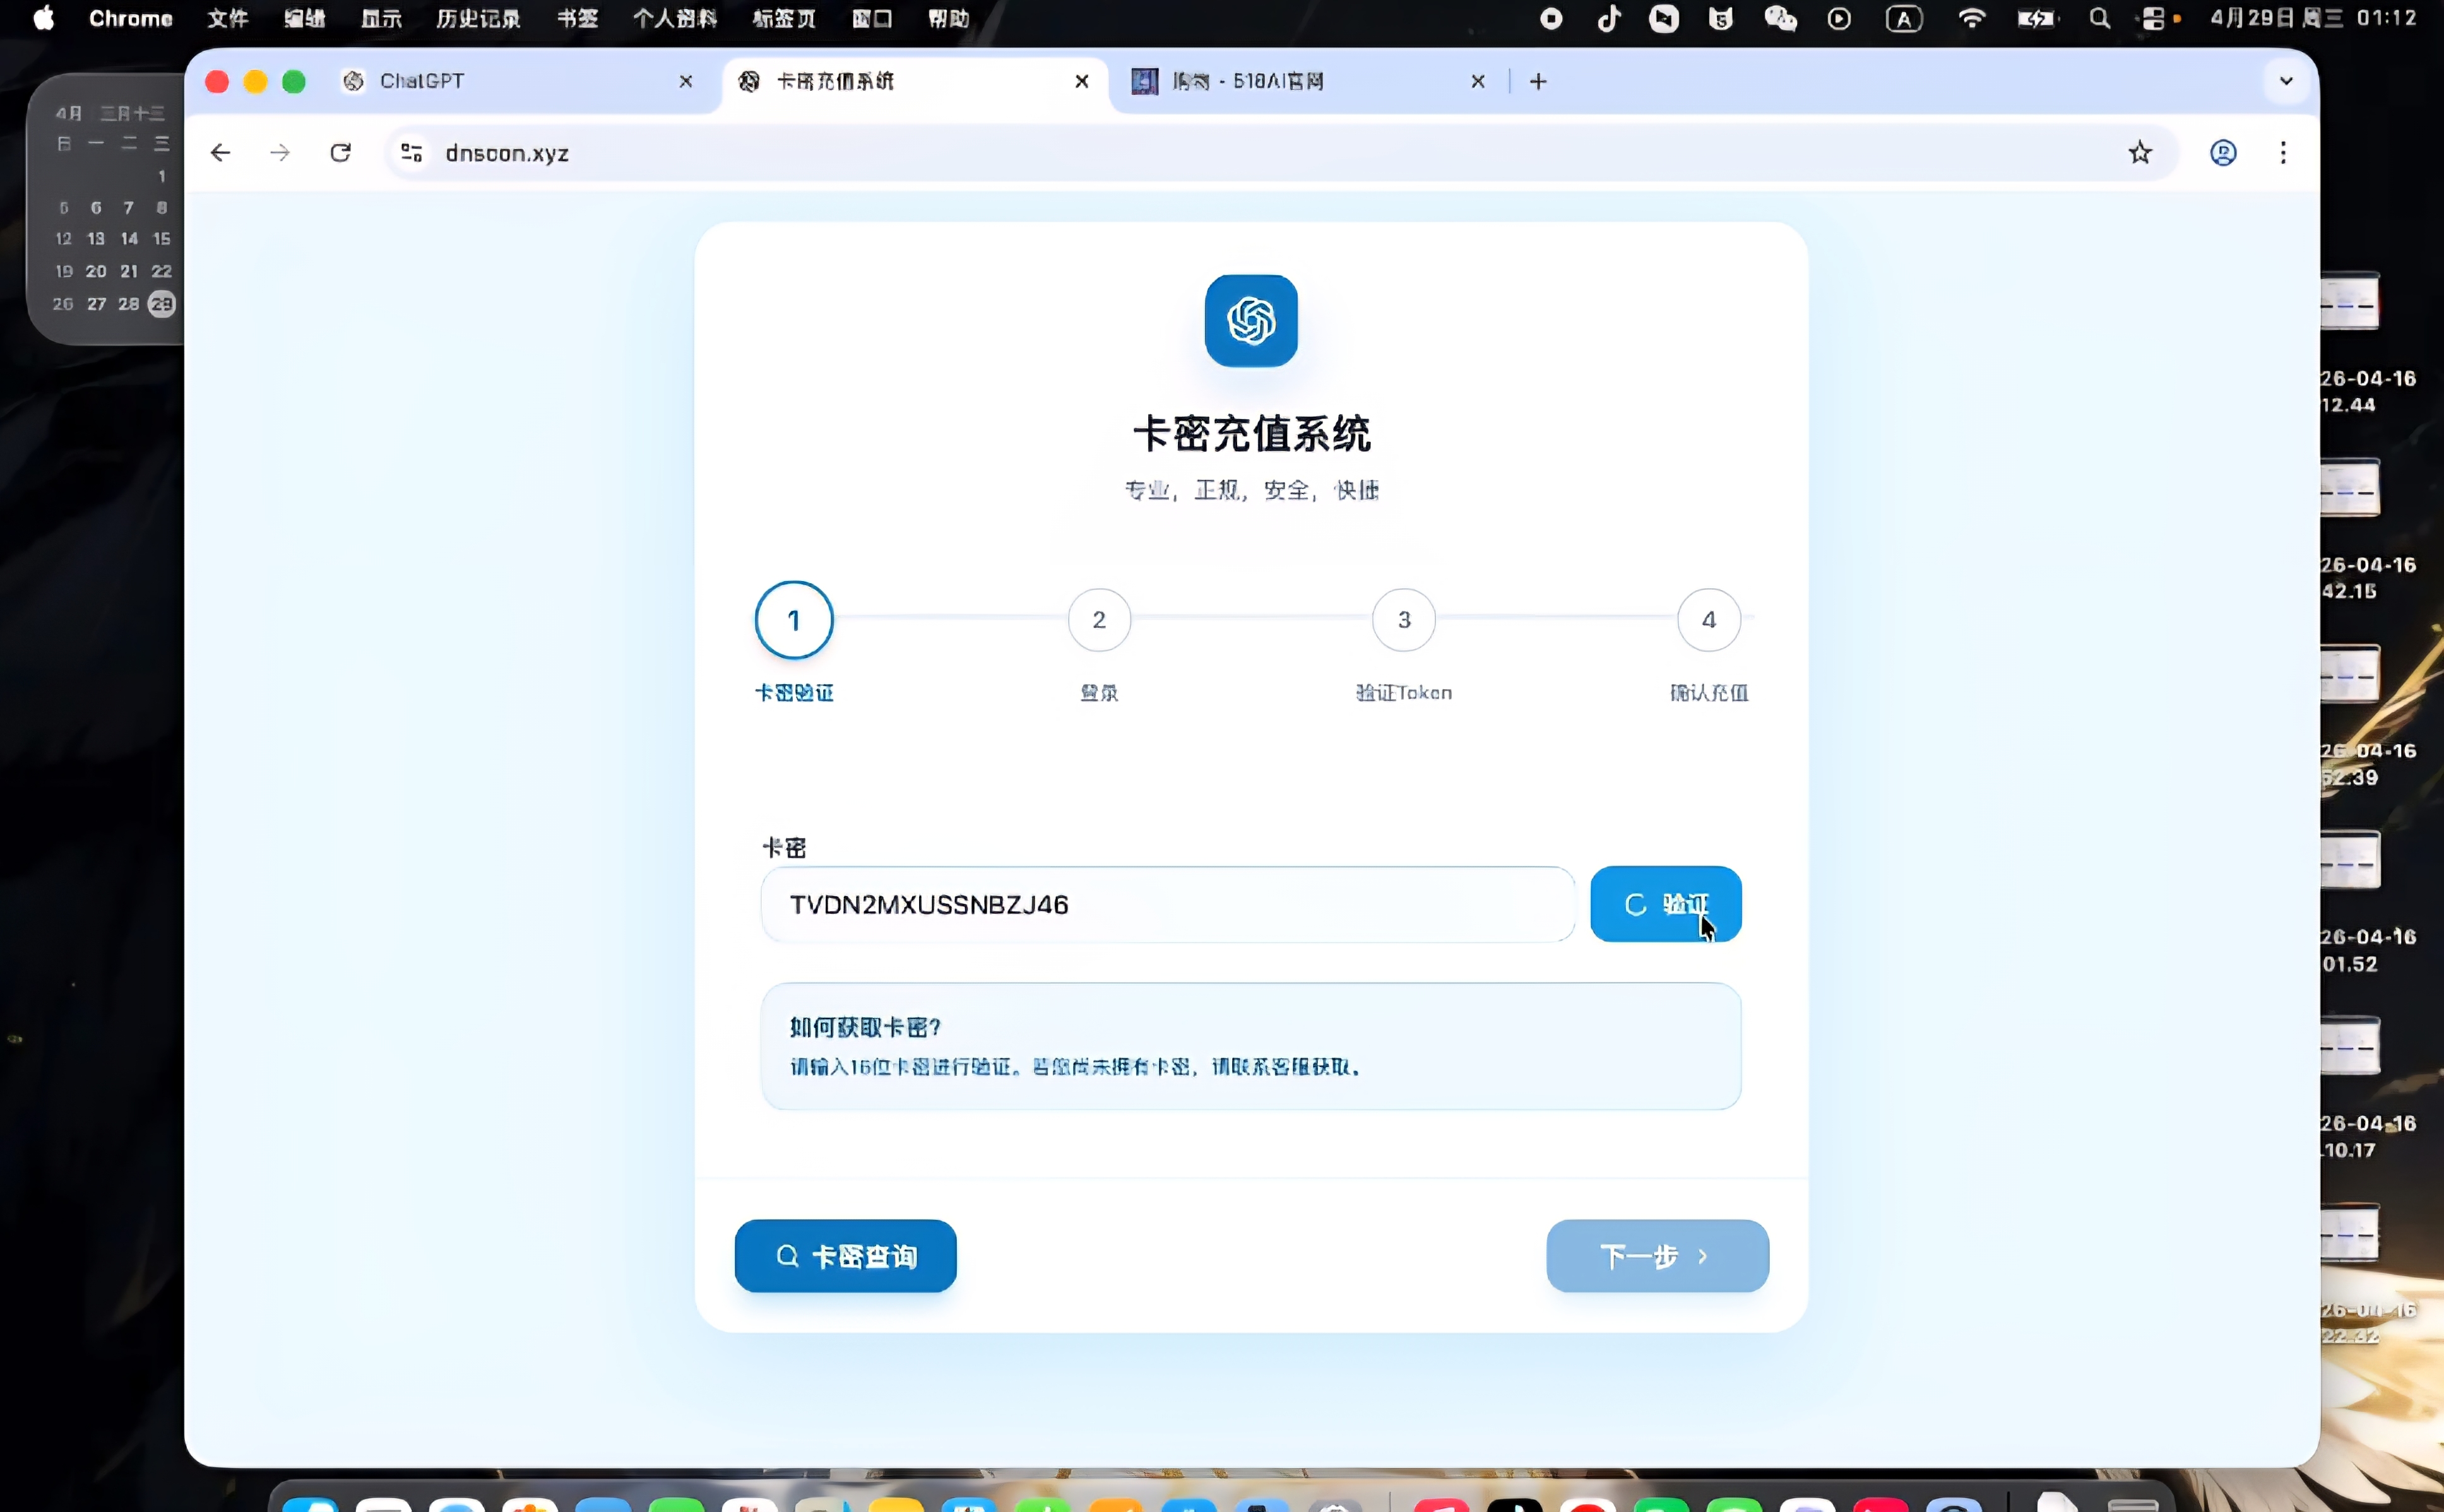Click the WeChat menu bar icon
Screen dimensions: 2444x1512
coord(1780,18)
